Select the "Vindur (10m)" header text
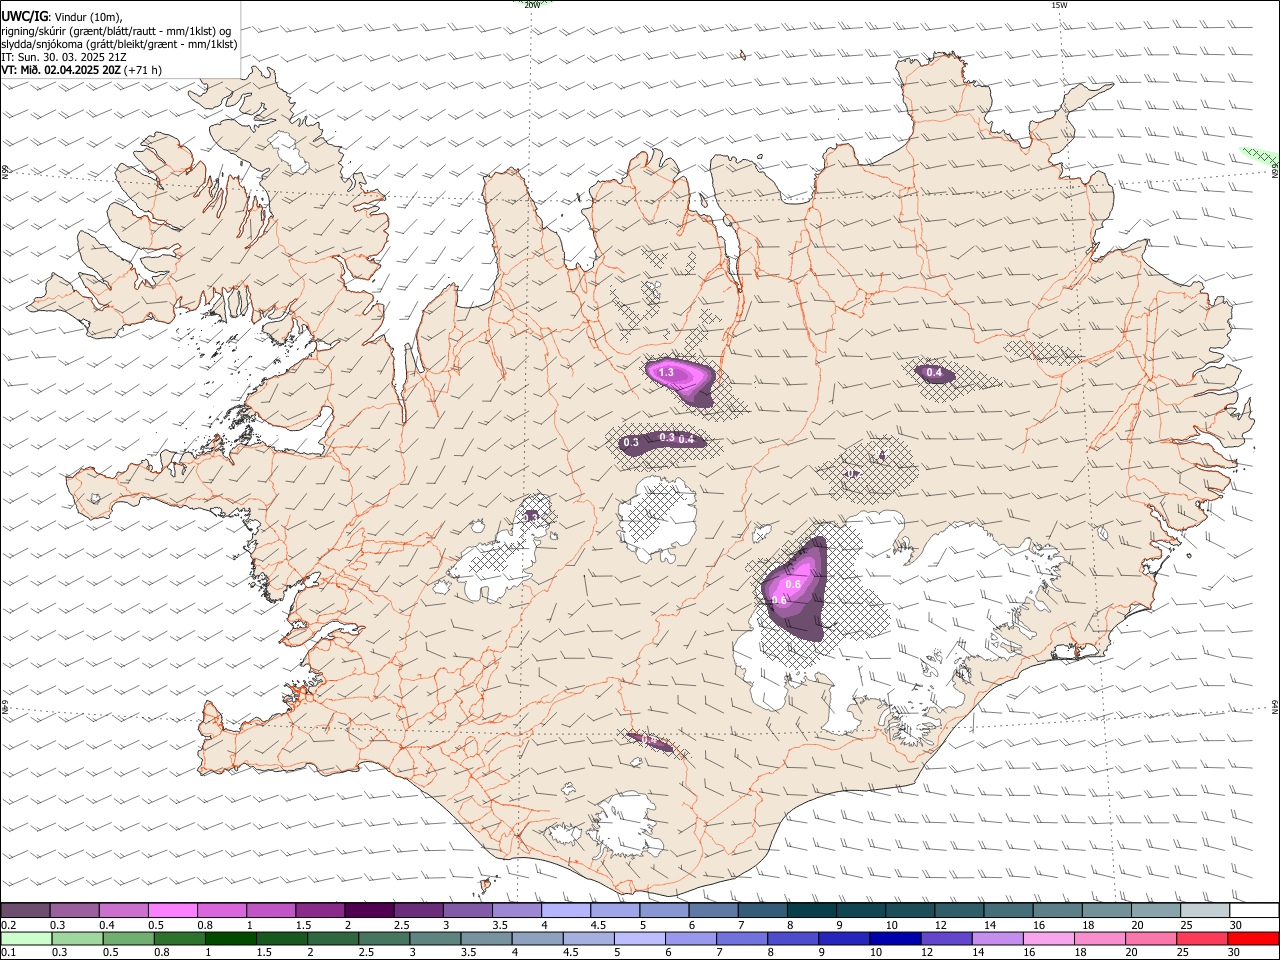1280x960 pixels. 86,17
